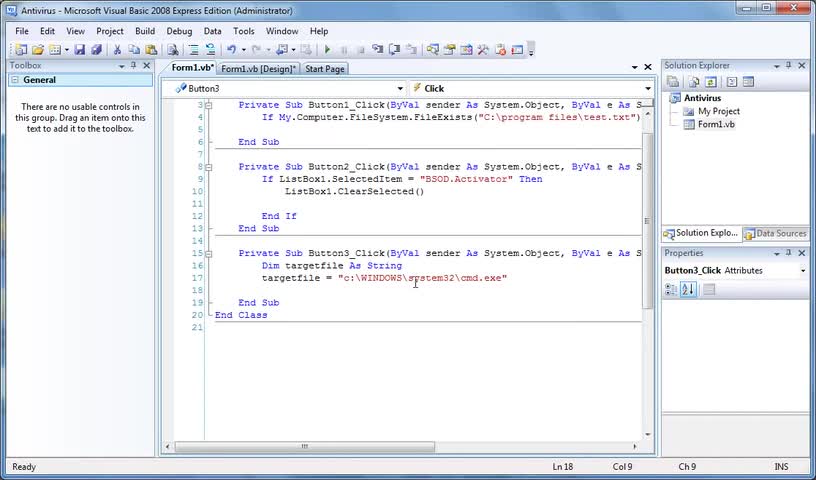
Task: Save the current file with the floppy disk icon
Action: coord(80,49)
